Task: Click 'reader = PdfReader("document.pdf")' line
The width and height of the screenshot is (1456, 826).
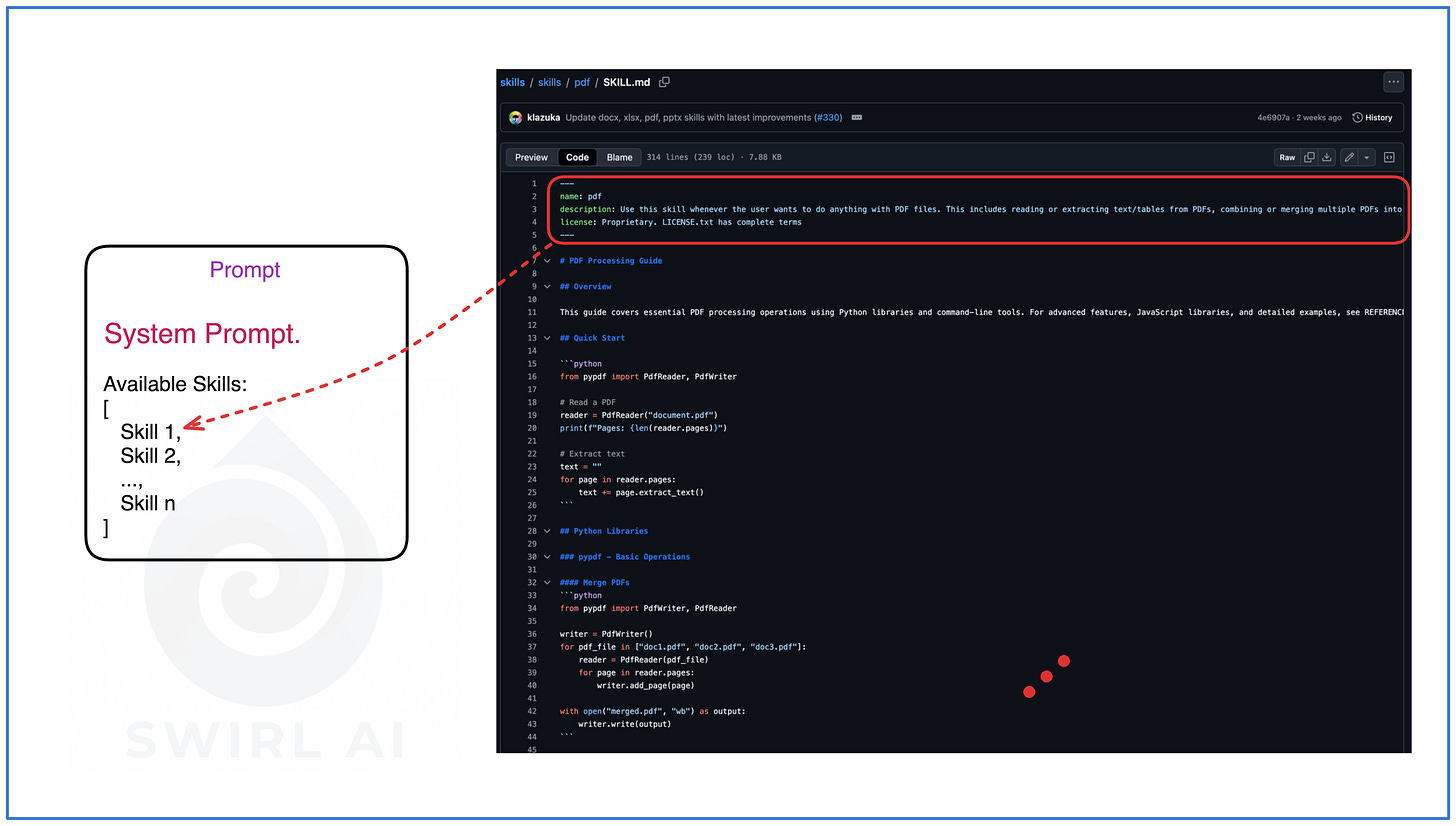Action: click(x=639, y=415)
